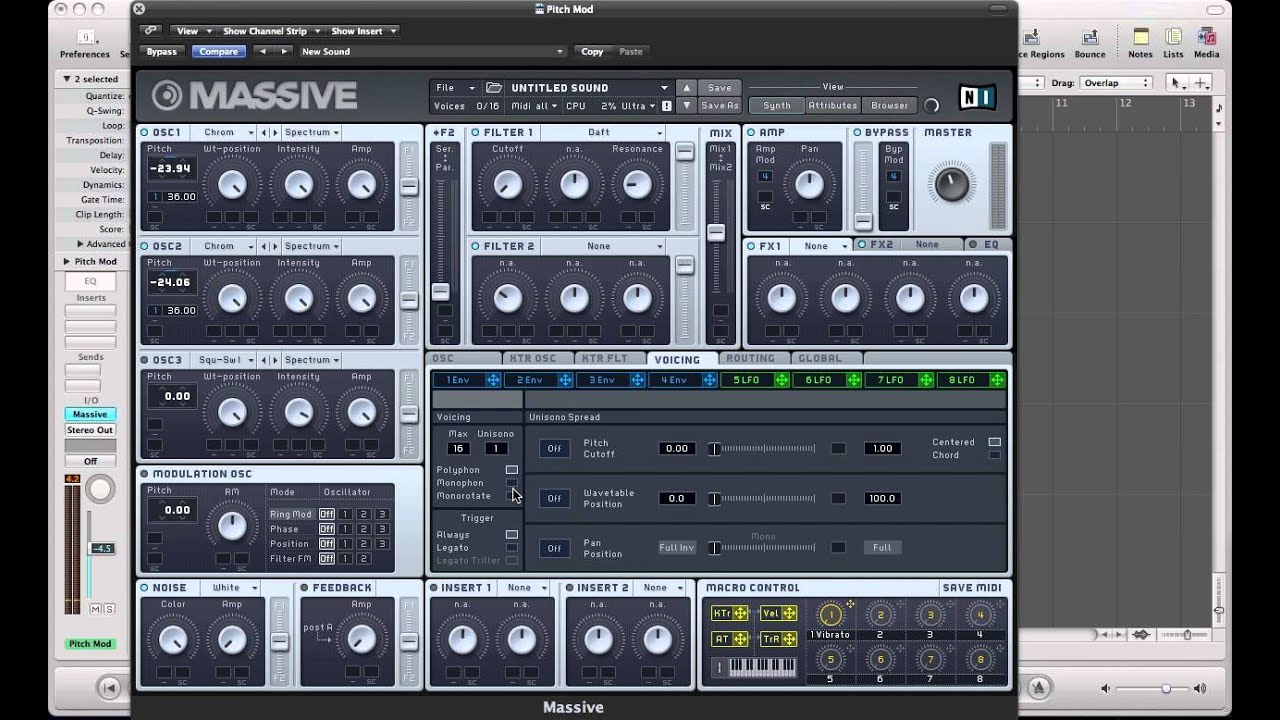Click the 6 LFO modulation drag handle
1280x720 pixels.
click(x=854, y=380)
